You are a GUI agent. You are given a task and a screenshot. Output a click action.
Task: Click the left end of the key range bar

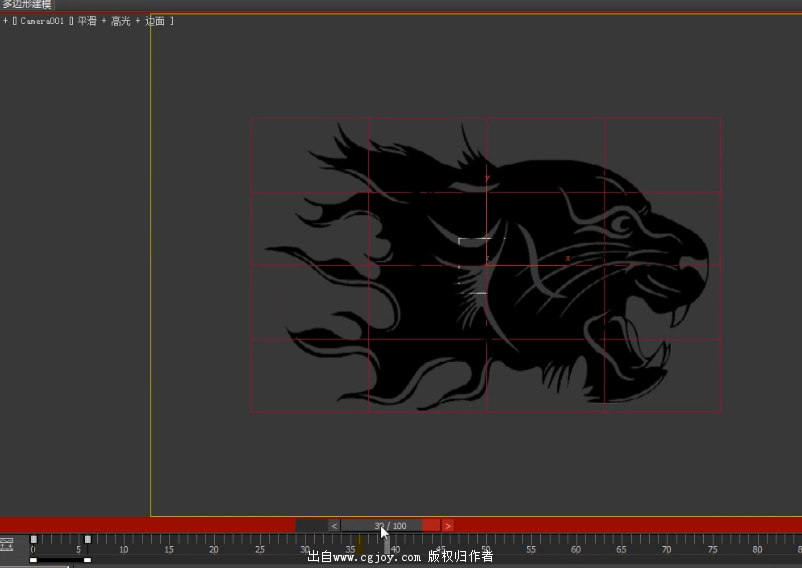(33, 560)
